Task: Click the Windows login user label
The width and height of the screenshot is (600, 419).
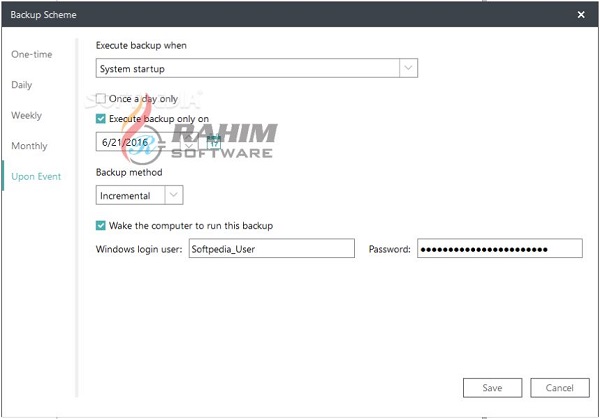Action: point(139,249)
